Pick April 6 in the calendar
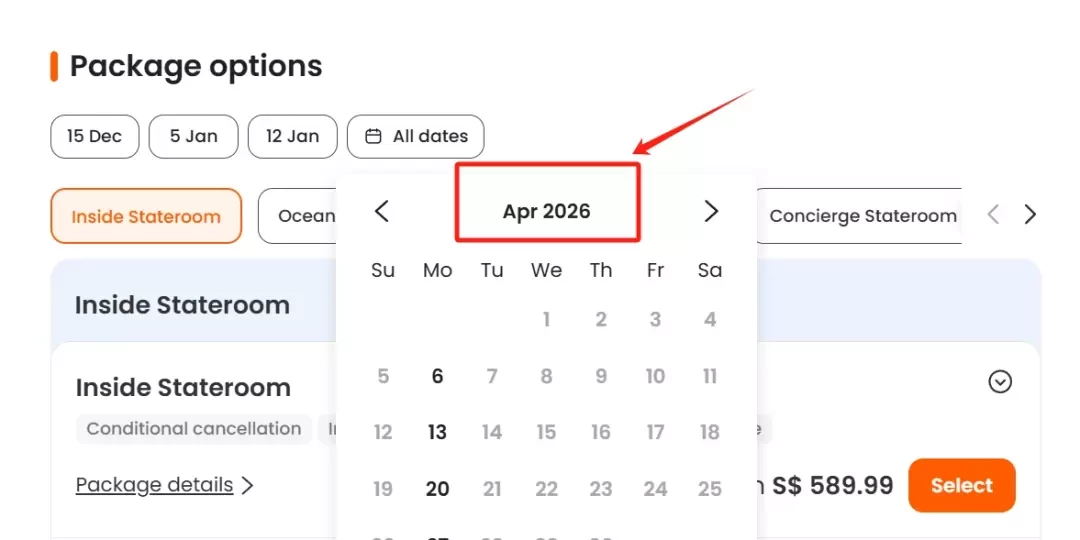 437,376
